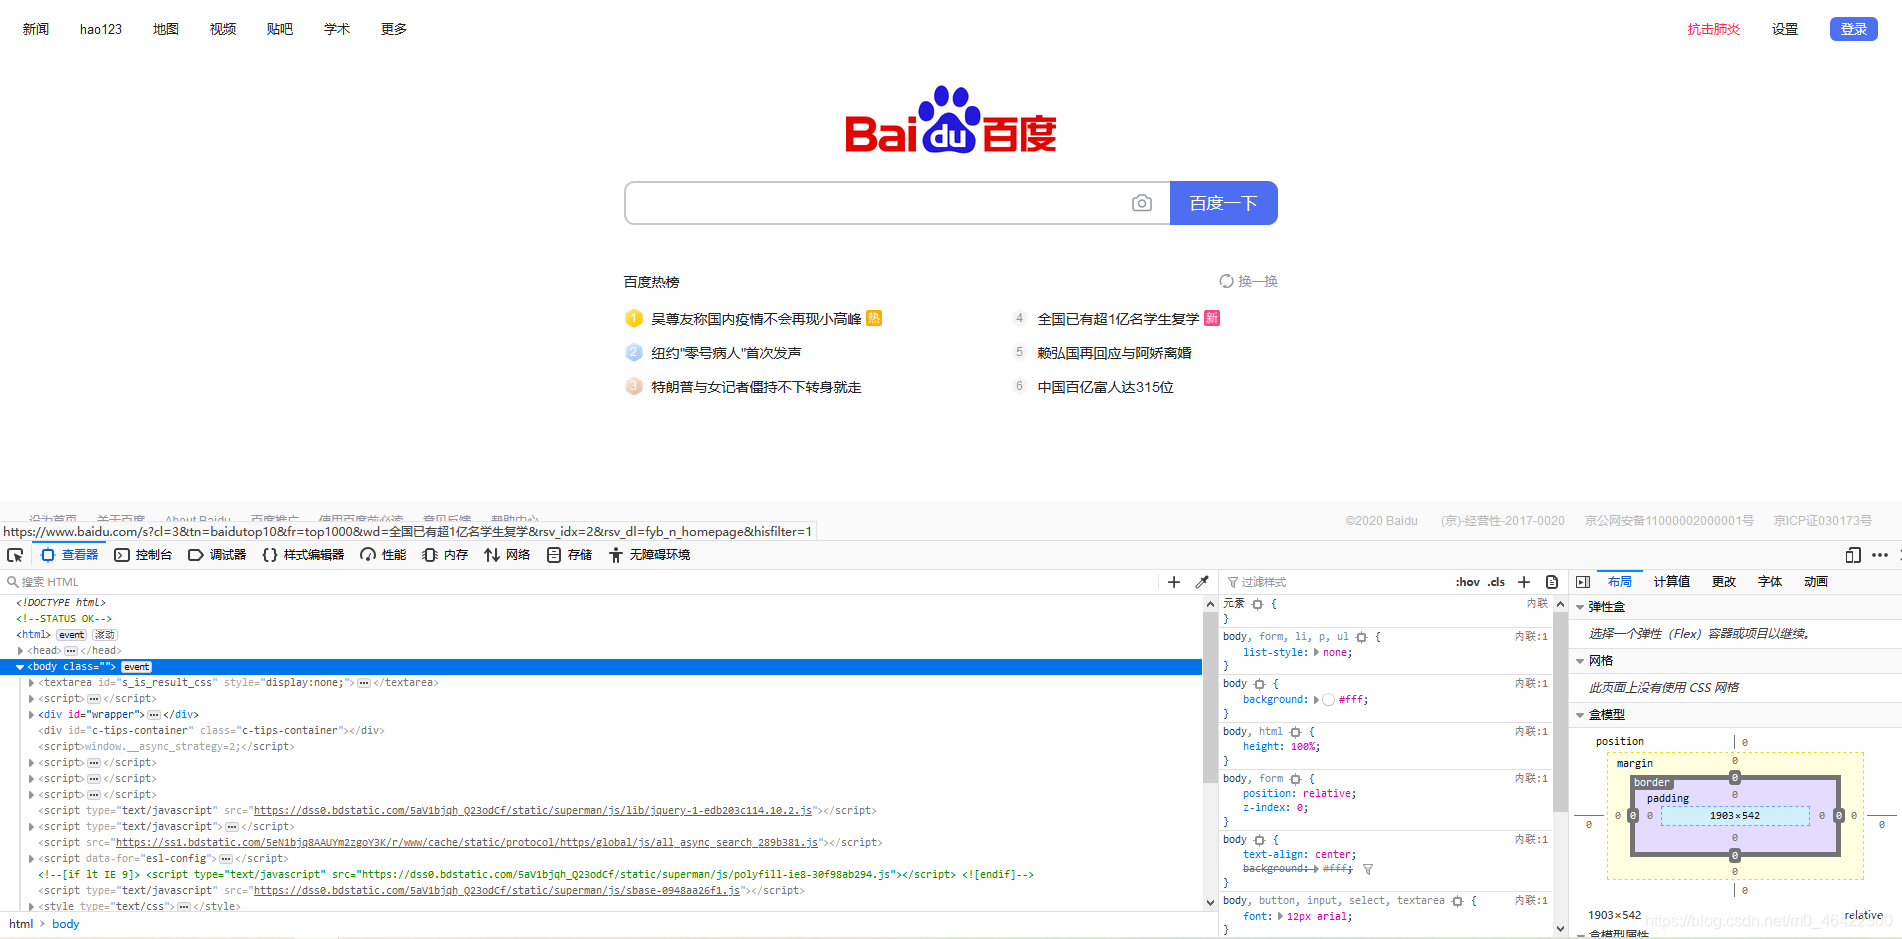Toggle responsive design mode icon
The width and height of the screenshot is (1902, 939).
[1853, 555]
